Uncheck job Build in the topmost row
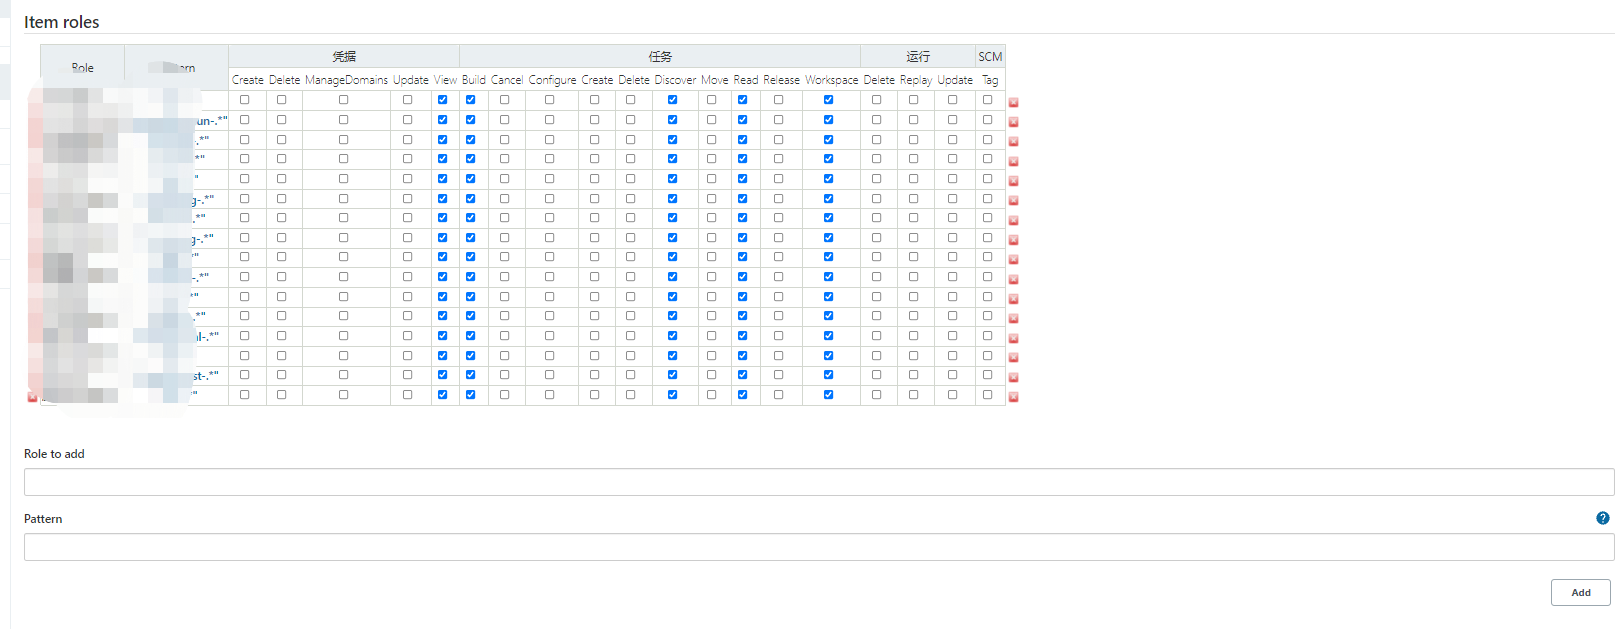 click(x=470, y=100)
